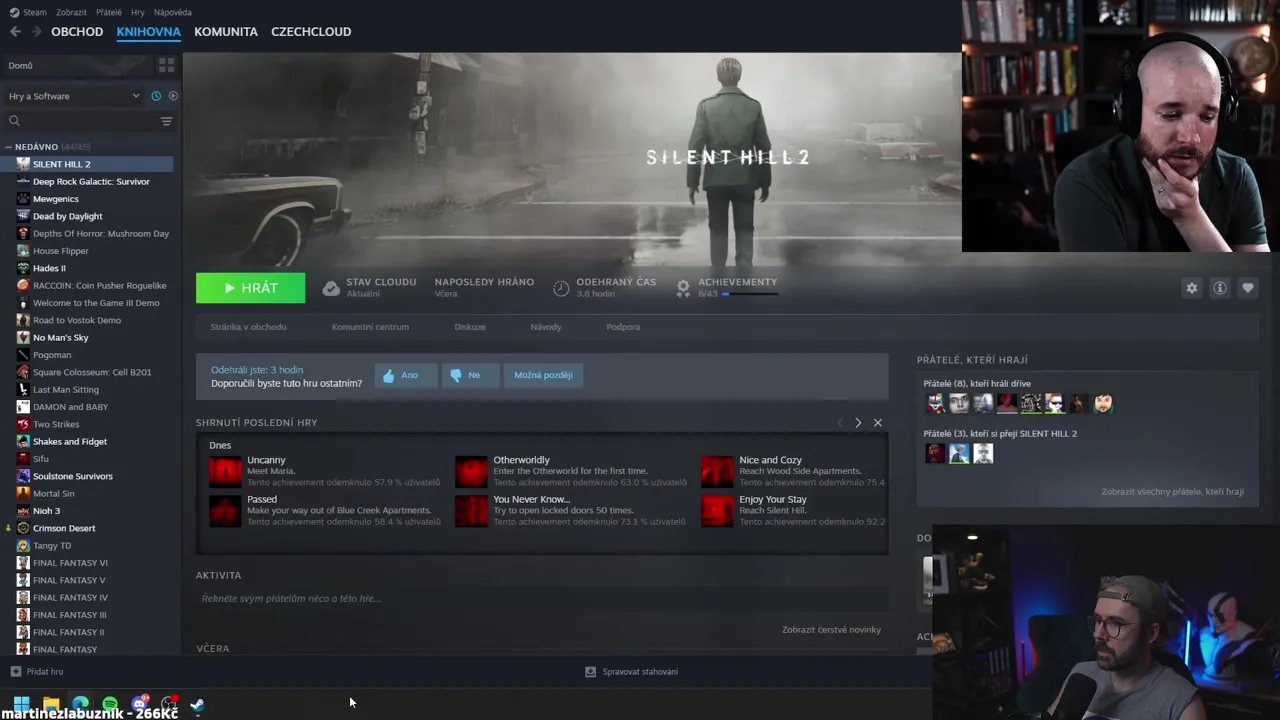Click the Otherworldly achievement icon

pyautogui.click(x=471, y=471)
